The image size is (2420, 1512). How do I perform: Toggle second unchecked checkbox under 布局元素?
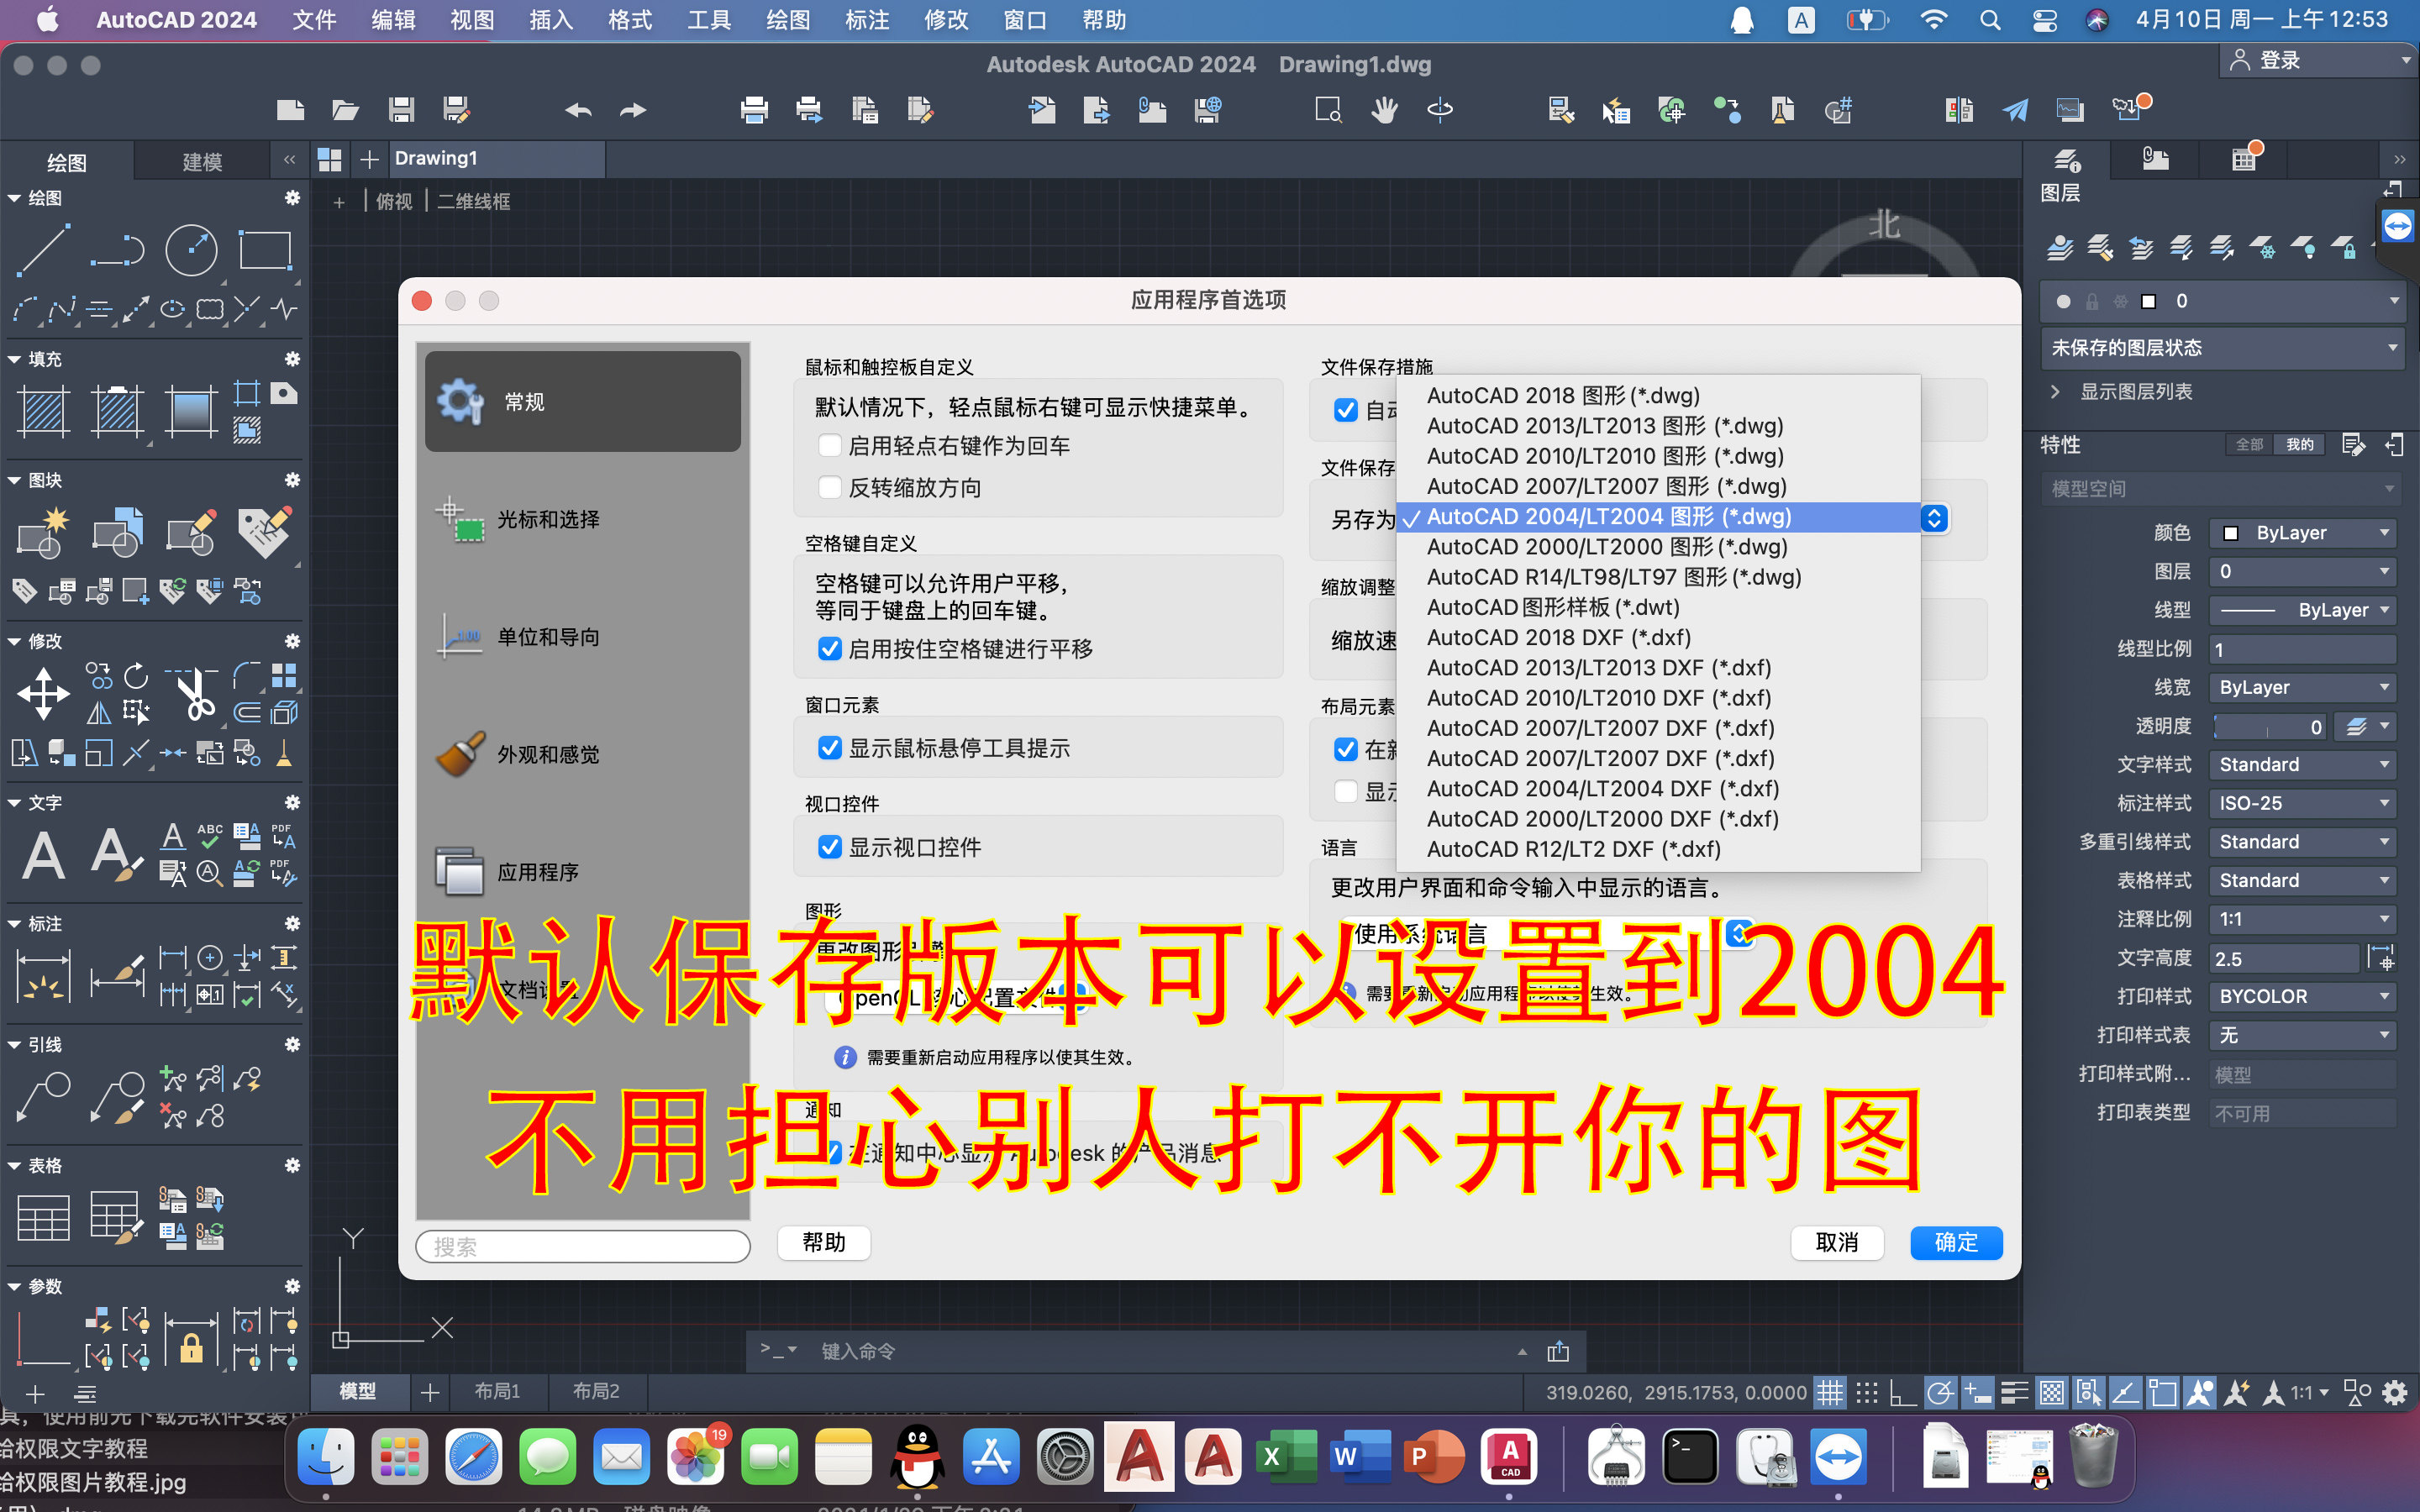click(x=1346, y=792)
